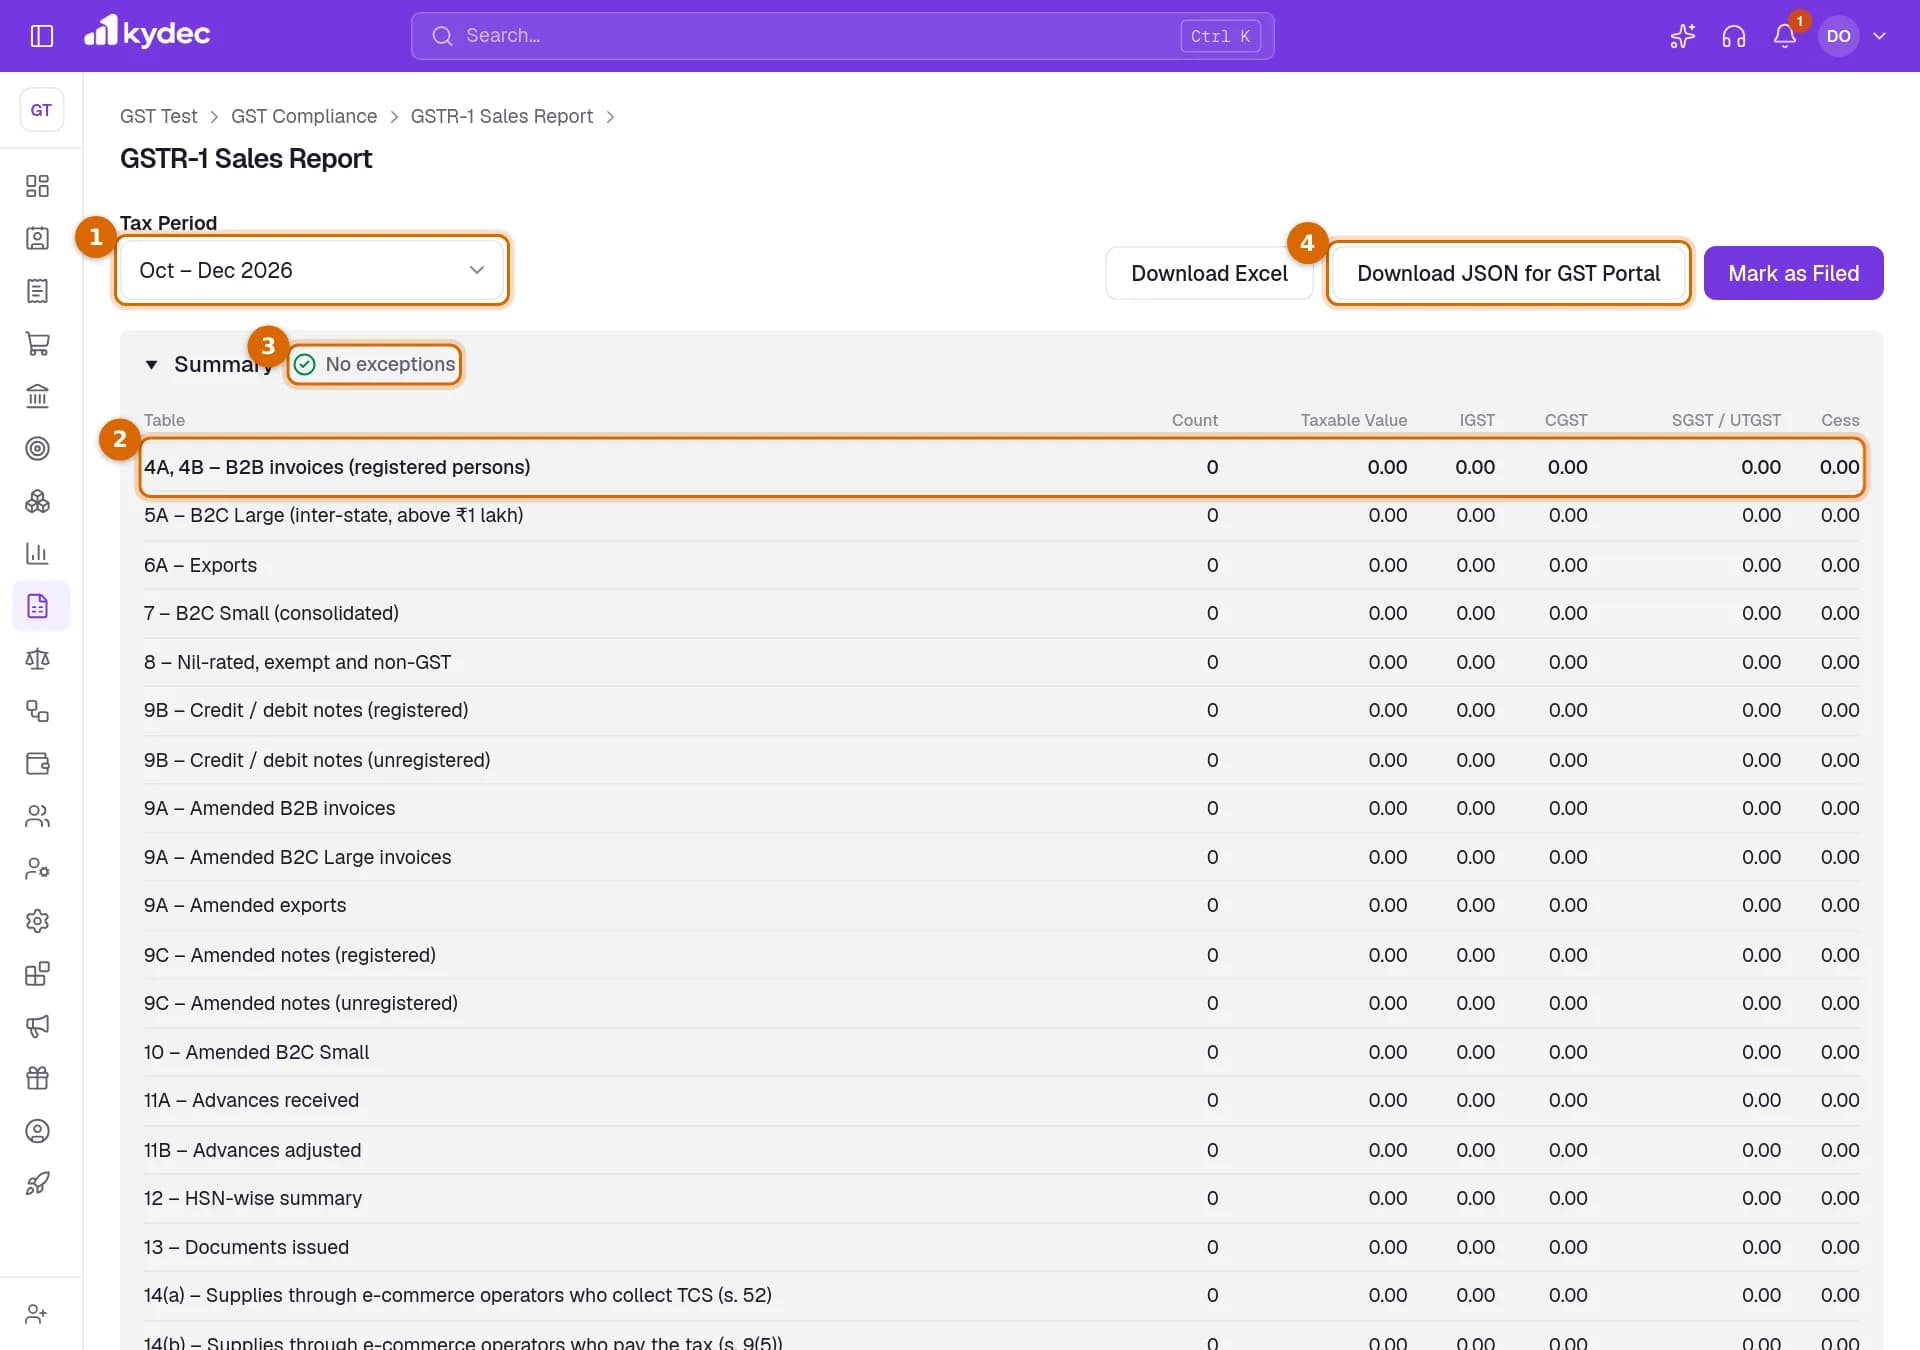Open the notifications bell
This screenshot has height=1350, width=1920.
point(1785,36)
